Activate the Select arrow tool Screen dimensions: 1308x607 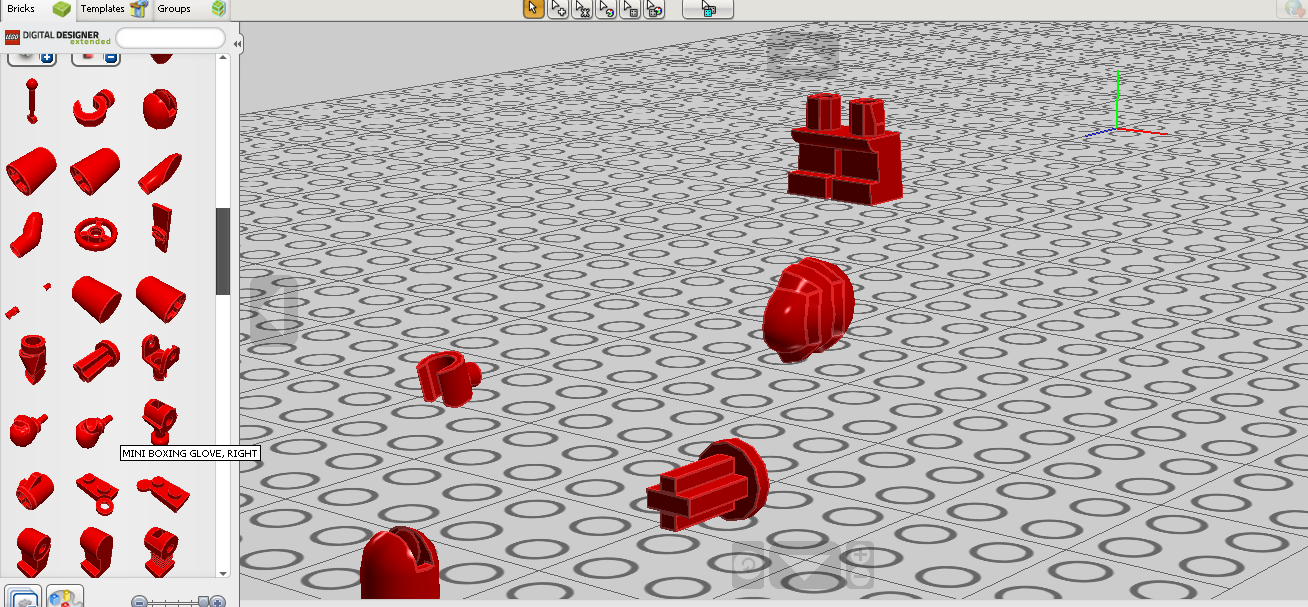point(533,9)
